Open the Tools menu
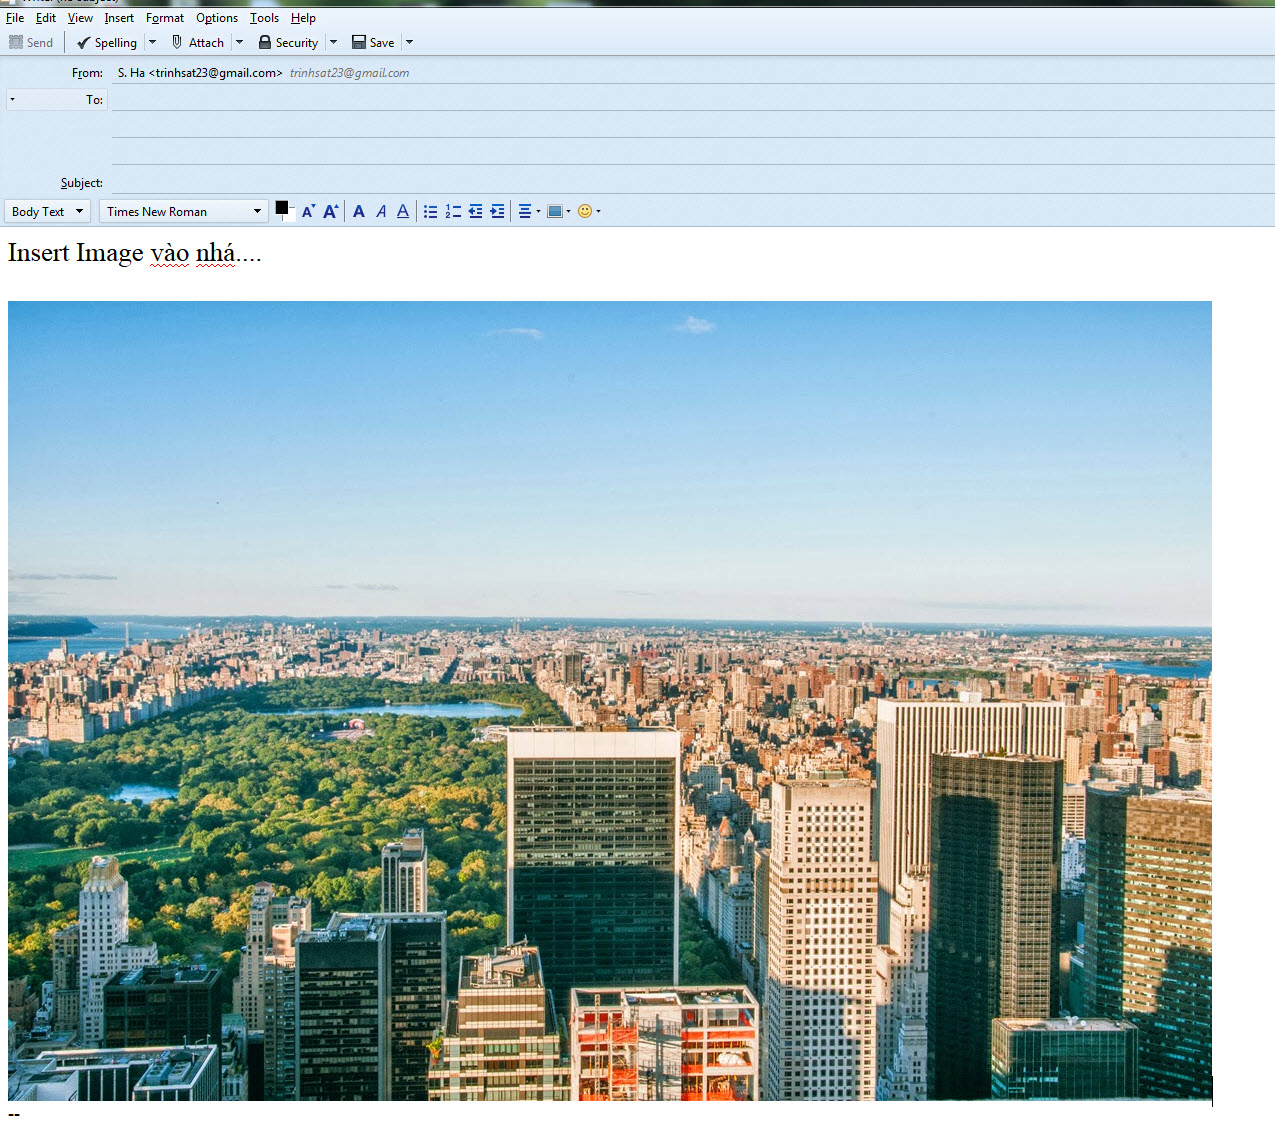1275x1124 pixels. pos(264,18)
